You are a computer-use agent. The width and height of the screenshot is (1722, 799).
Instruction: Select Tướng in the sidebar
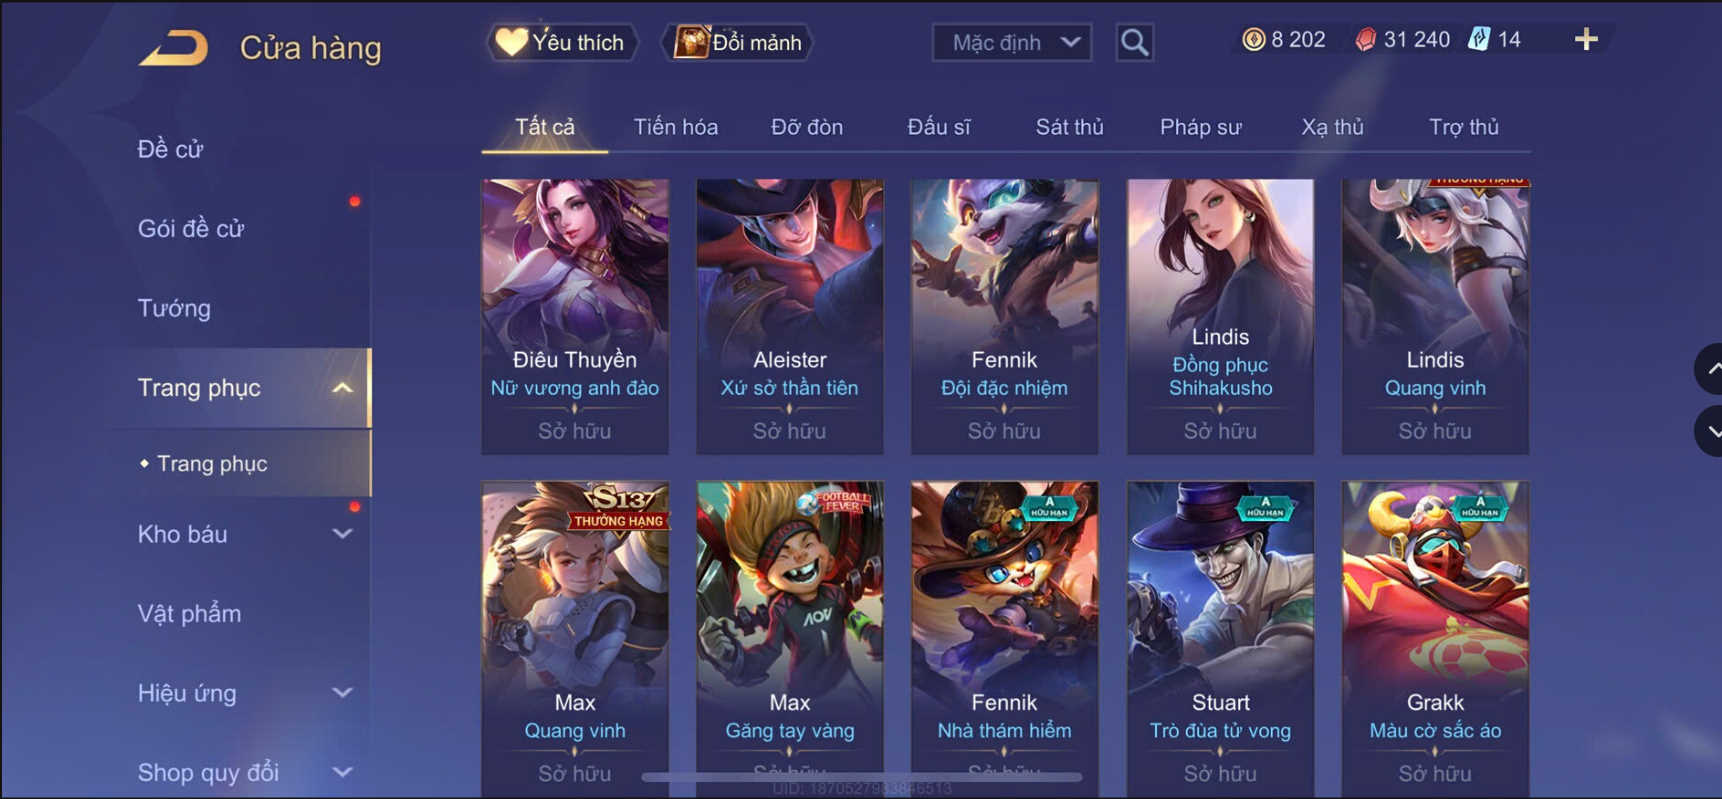coord(174,308)
